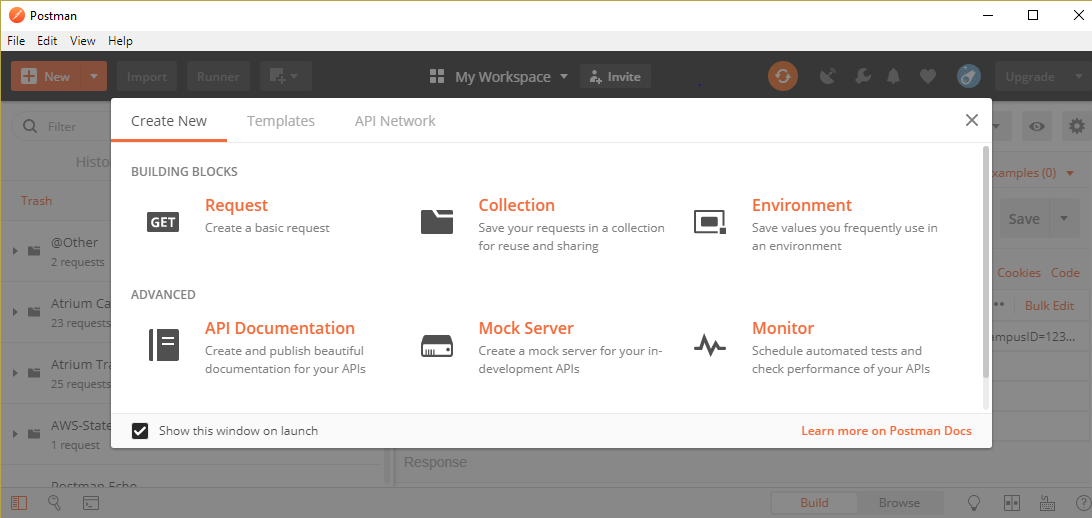
Task: Toggle Show this window on launch
Action: (x=140, y=431)
